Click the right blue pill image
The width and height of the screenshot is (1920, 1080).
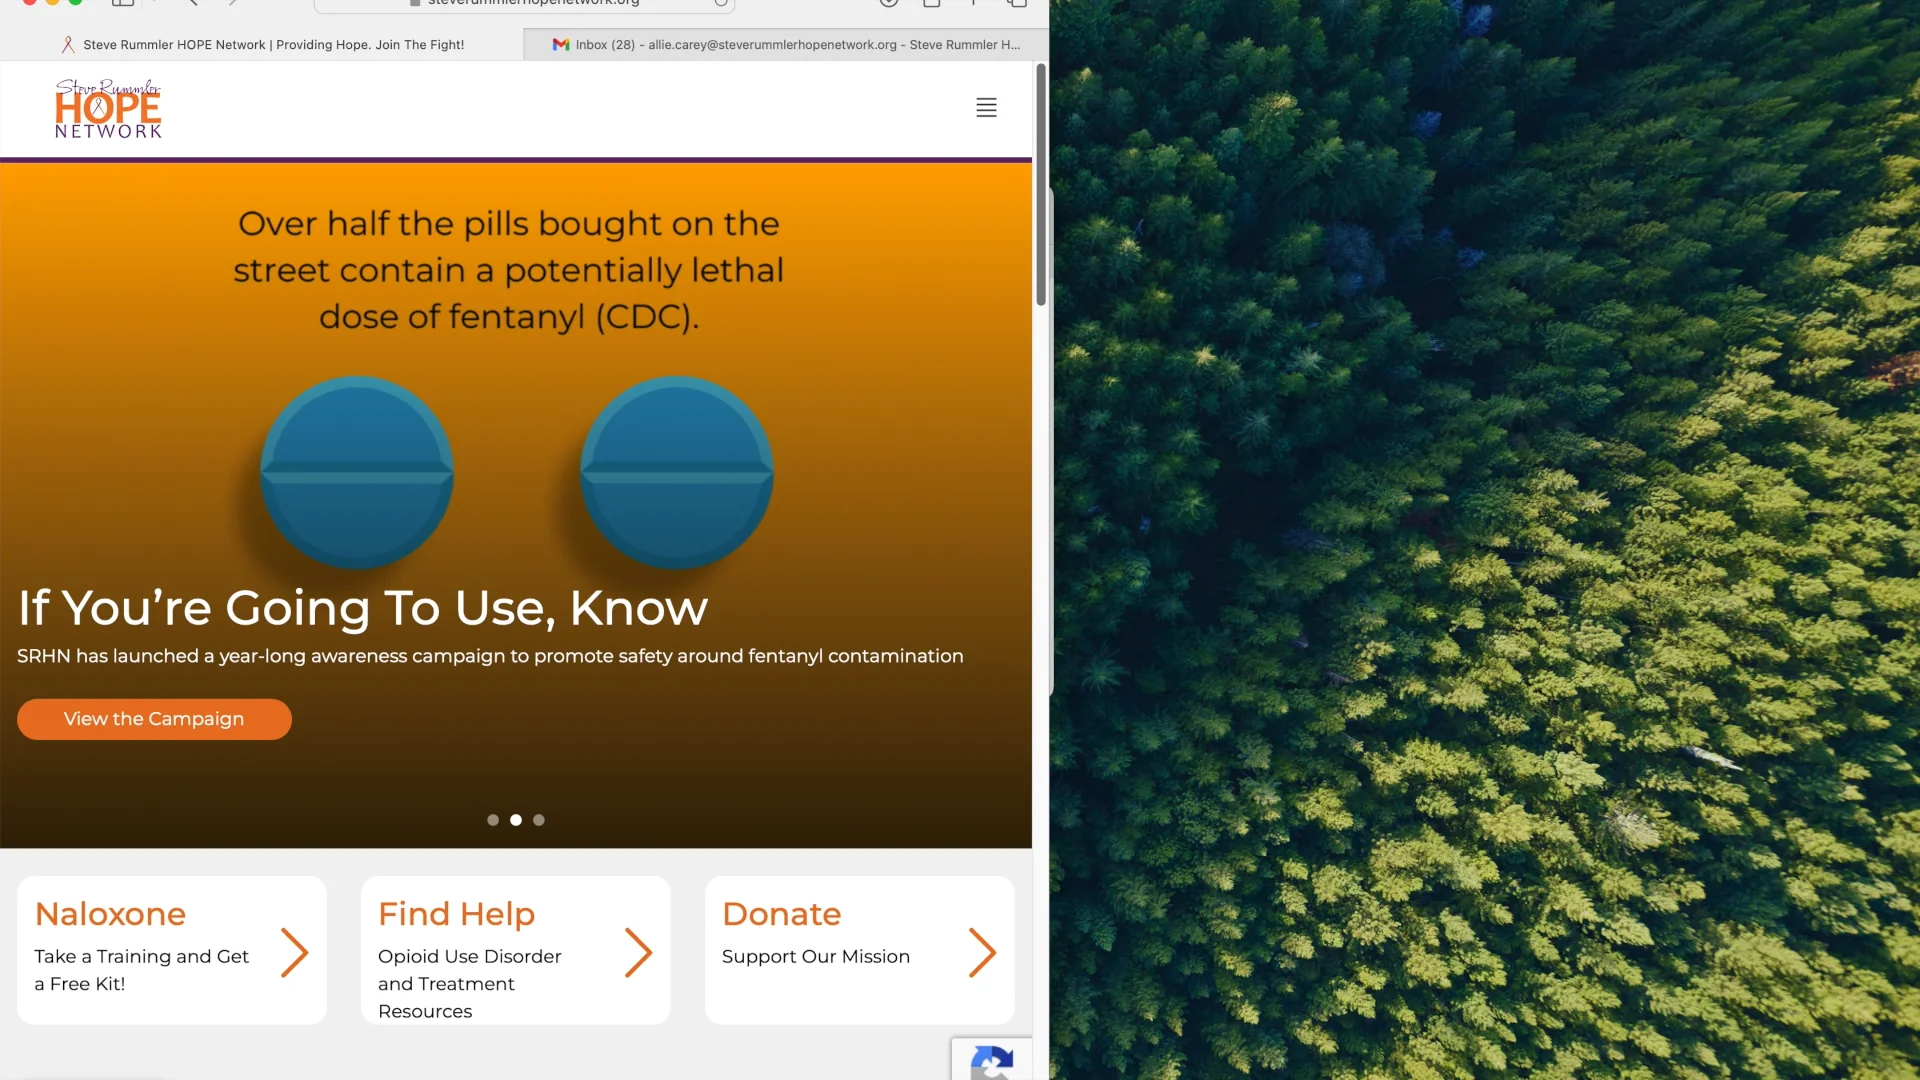pos(677,473)
